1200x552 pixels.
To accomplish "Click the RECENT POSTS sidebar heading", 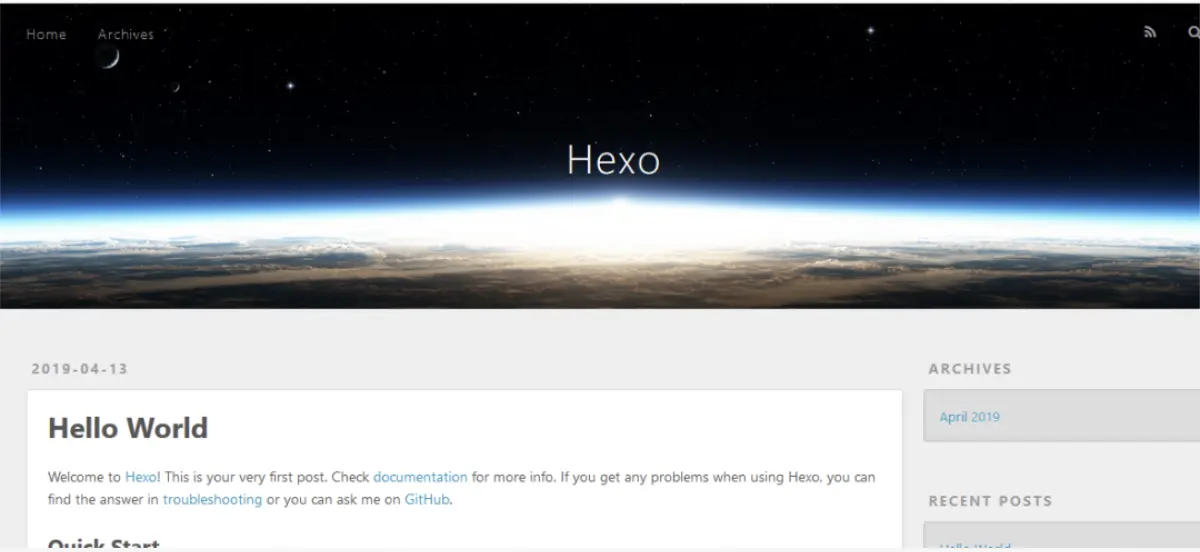I will [x=990, y=500].
